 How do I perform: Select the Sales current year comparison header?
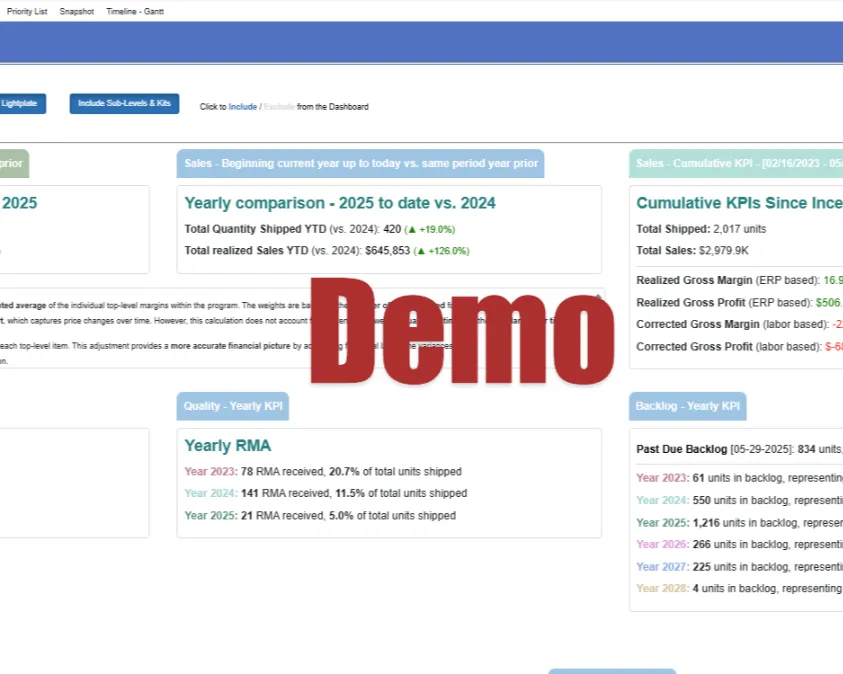point(360,163)
